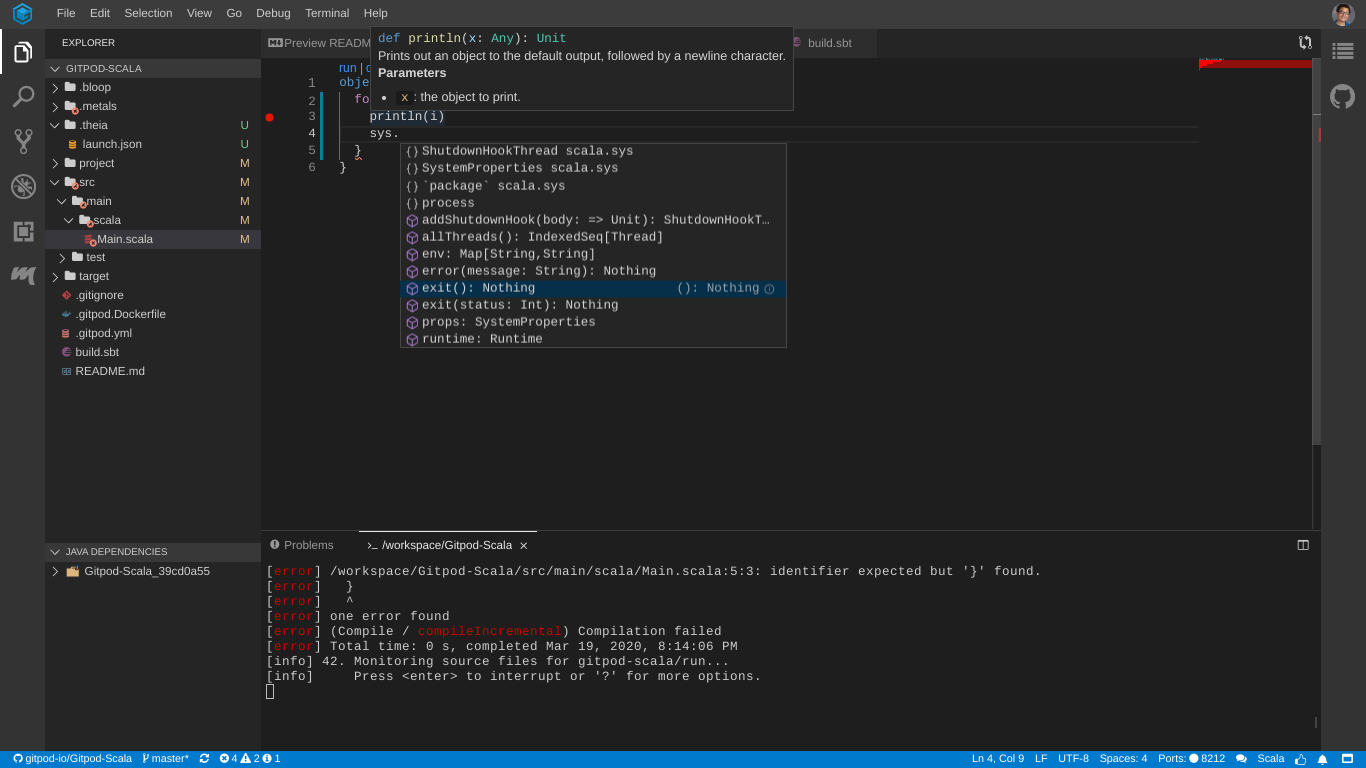The image size is (1366, 768).
Task: Open the Source Control view icon
Action: (x=23, y=141)
